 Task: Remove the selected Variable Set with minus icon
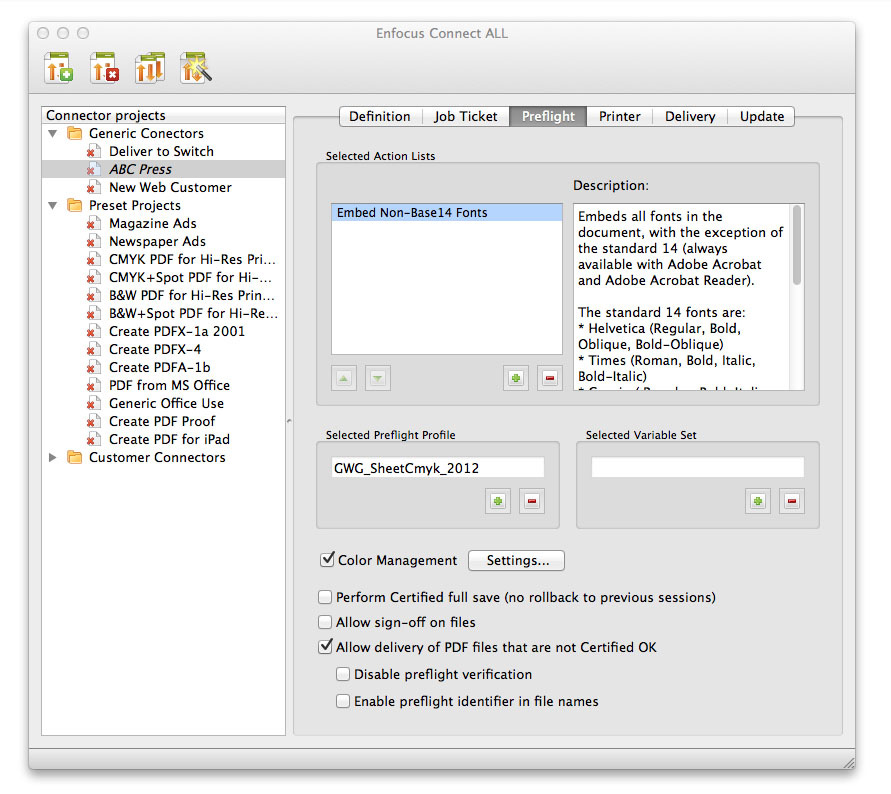(x=792, y=501)
